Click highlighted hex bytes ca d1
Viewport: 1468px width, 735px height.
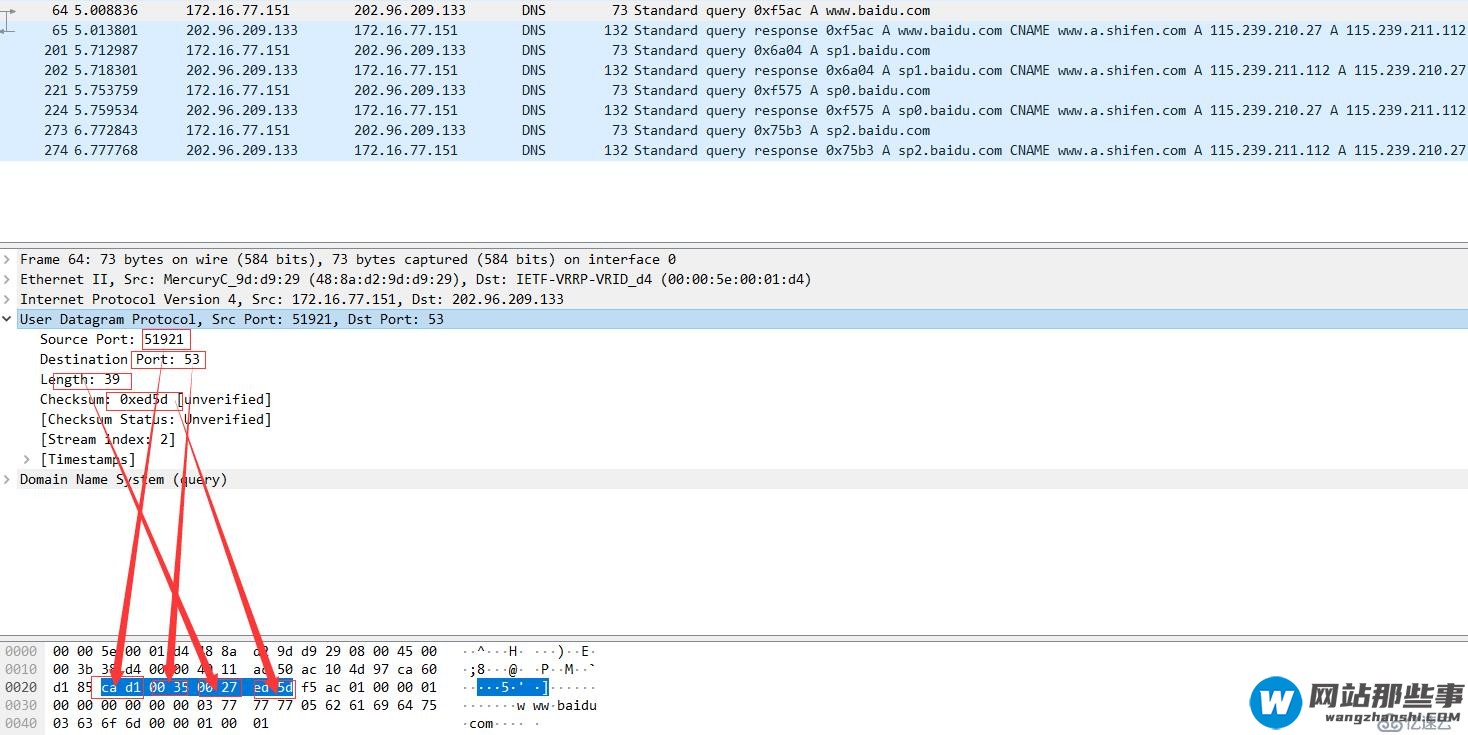coord(121,687)
